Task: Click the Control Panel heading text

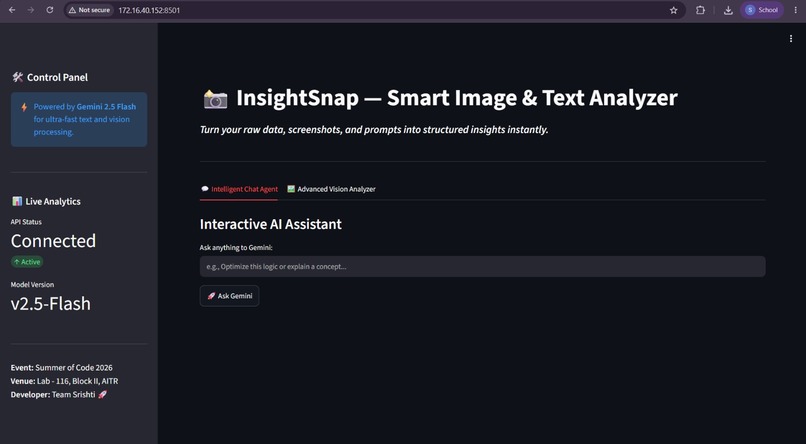Action: pos(58,78)
